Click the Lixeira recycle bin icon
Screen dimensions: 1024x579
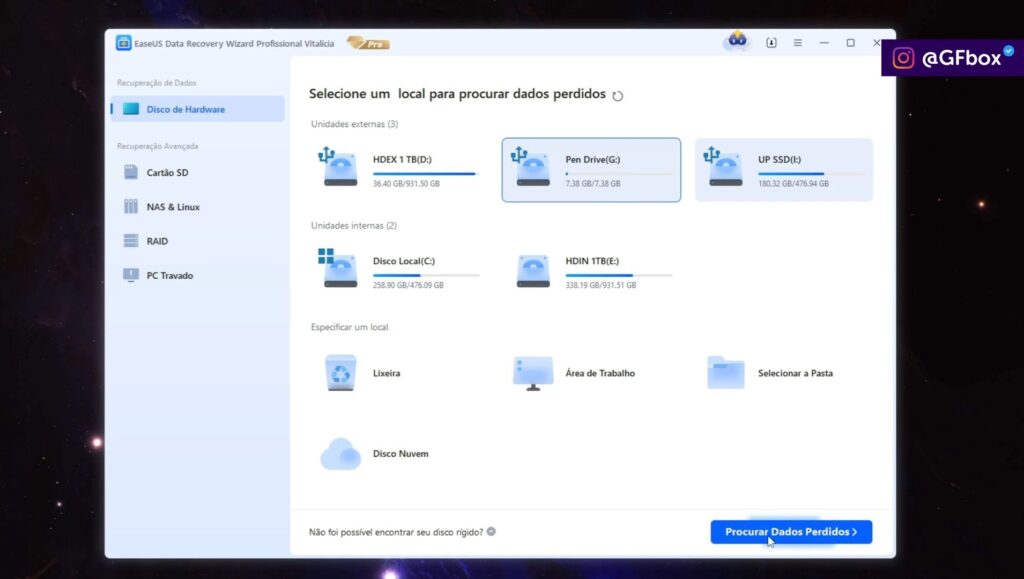(x=340, y=373)
